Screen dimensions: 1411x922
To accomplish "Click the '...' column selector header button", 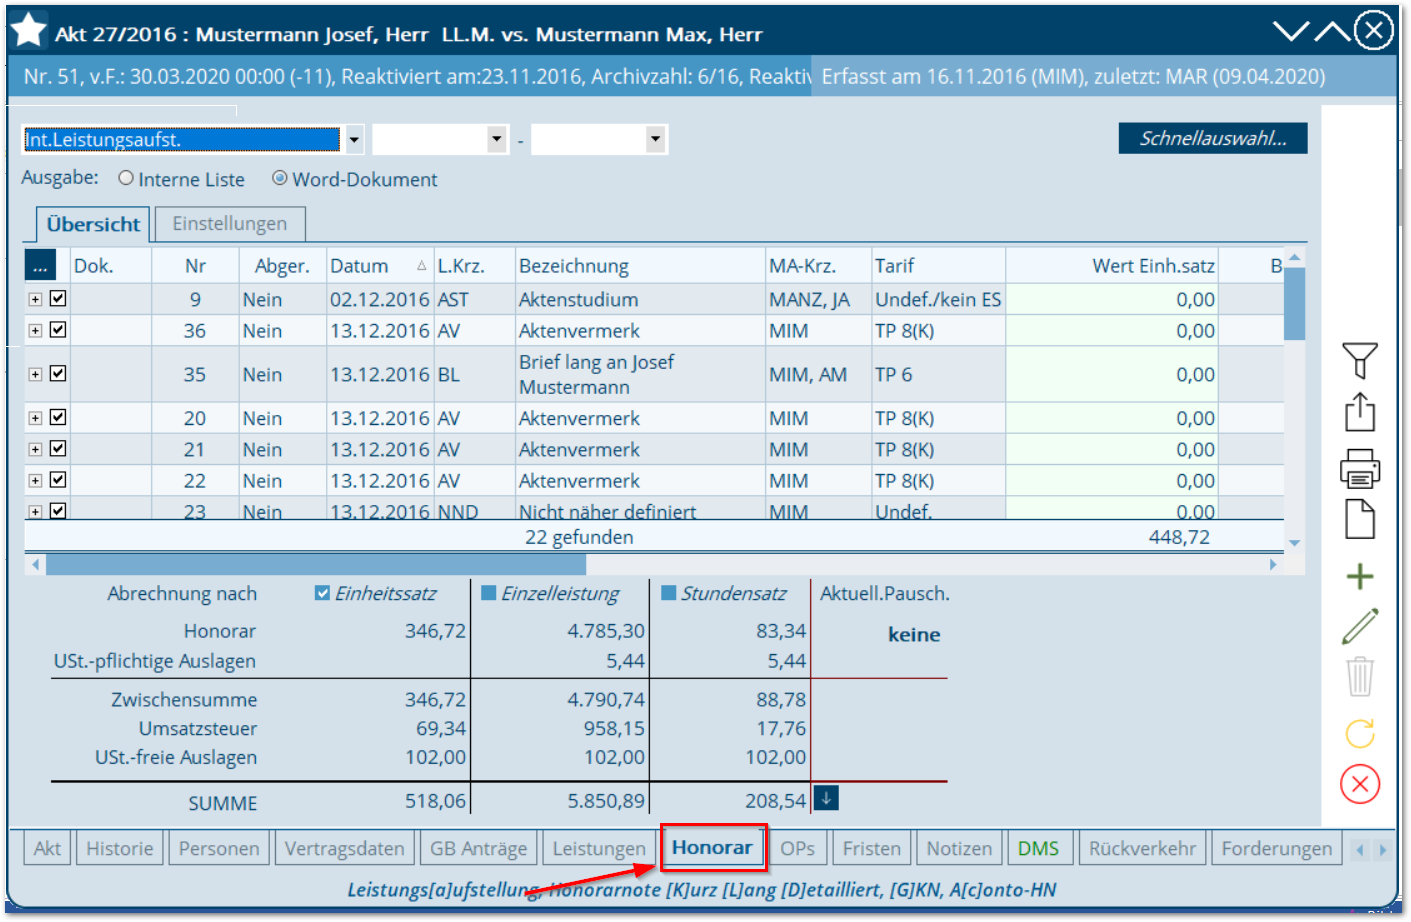I will click(40, 265).
